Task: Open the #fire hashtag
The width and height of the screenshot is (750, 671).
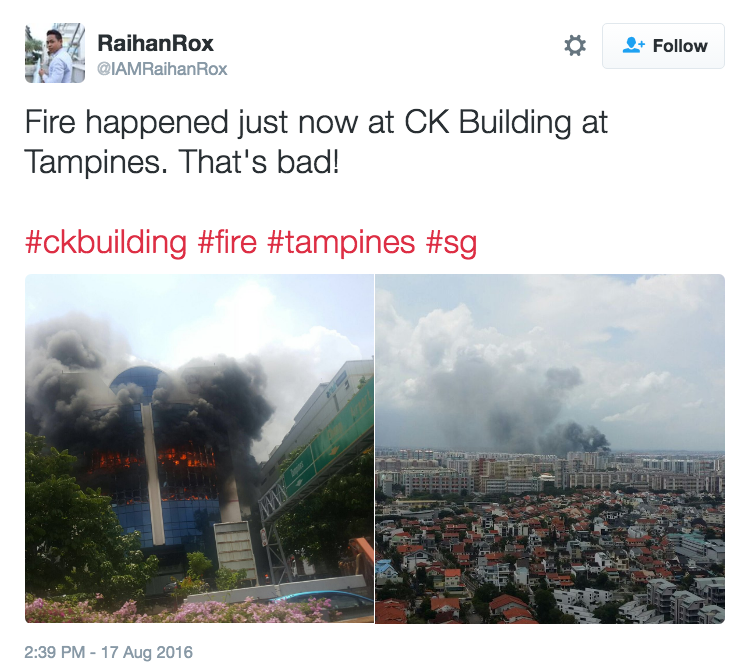Action: [x=227, y=242]
